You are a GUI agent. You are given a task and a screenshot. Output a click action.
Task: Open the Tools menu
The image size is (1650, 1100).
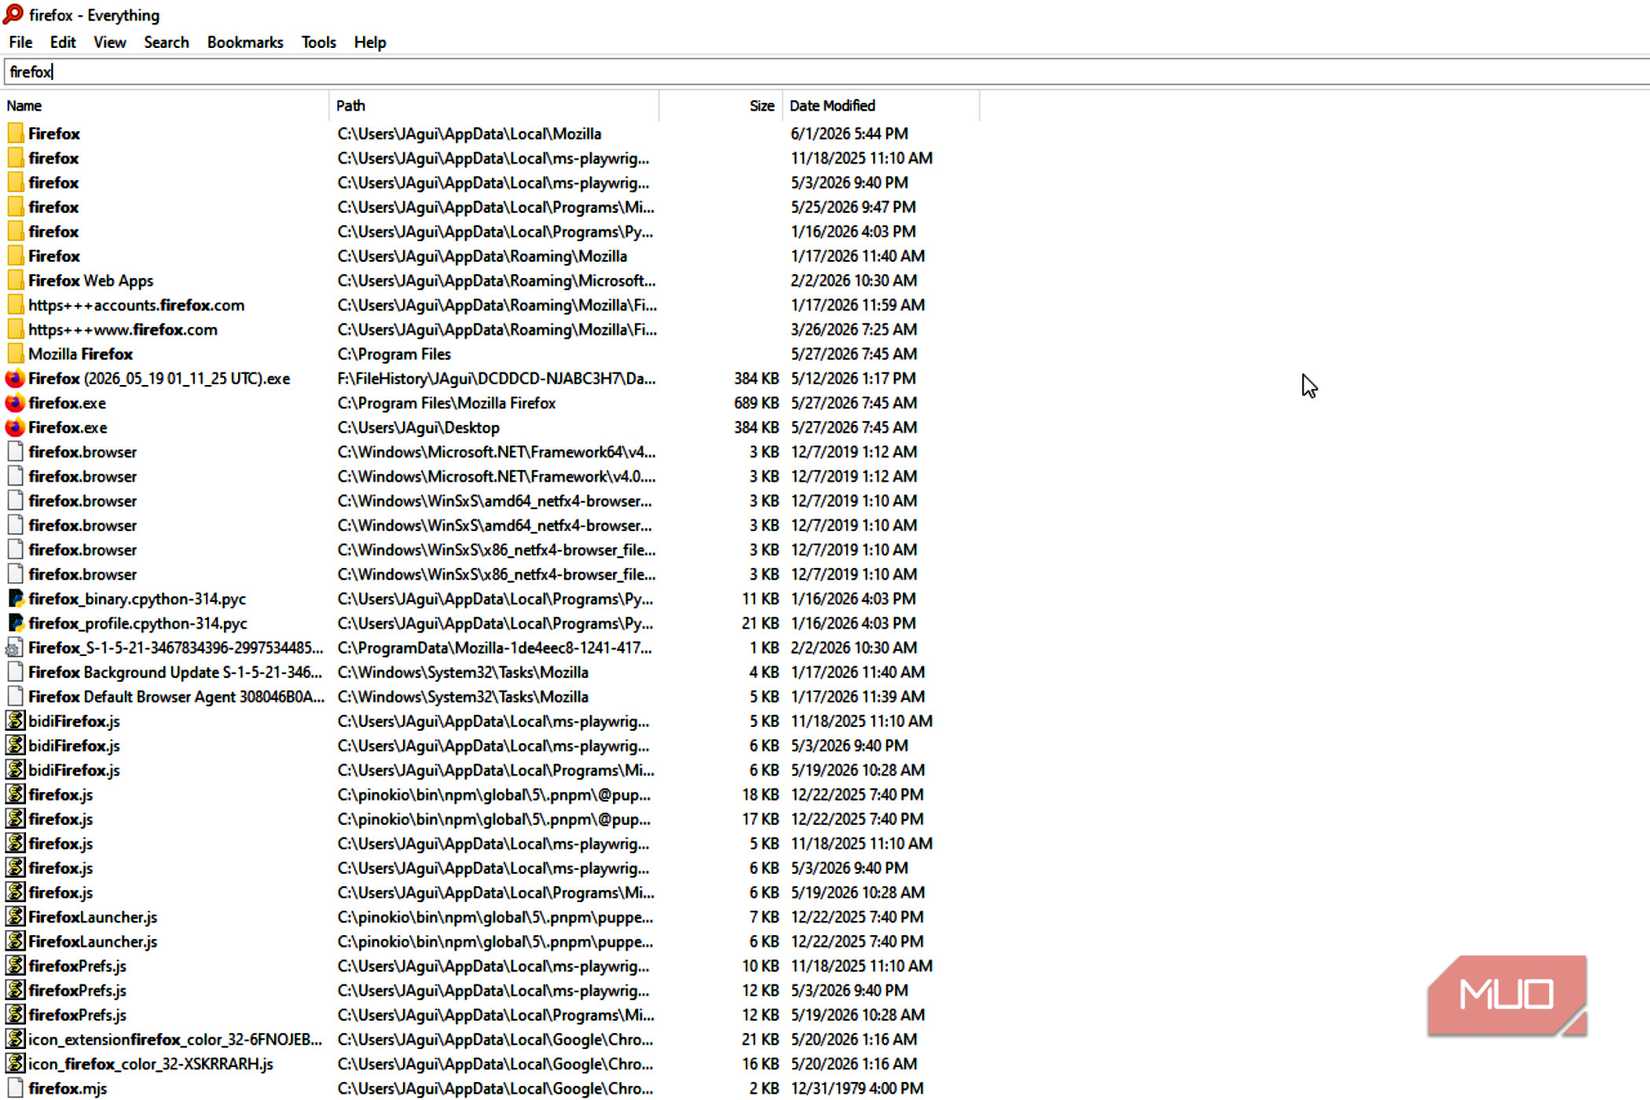coord(319,42)
